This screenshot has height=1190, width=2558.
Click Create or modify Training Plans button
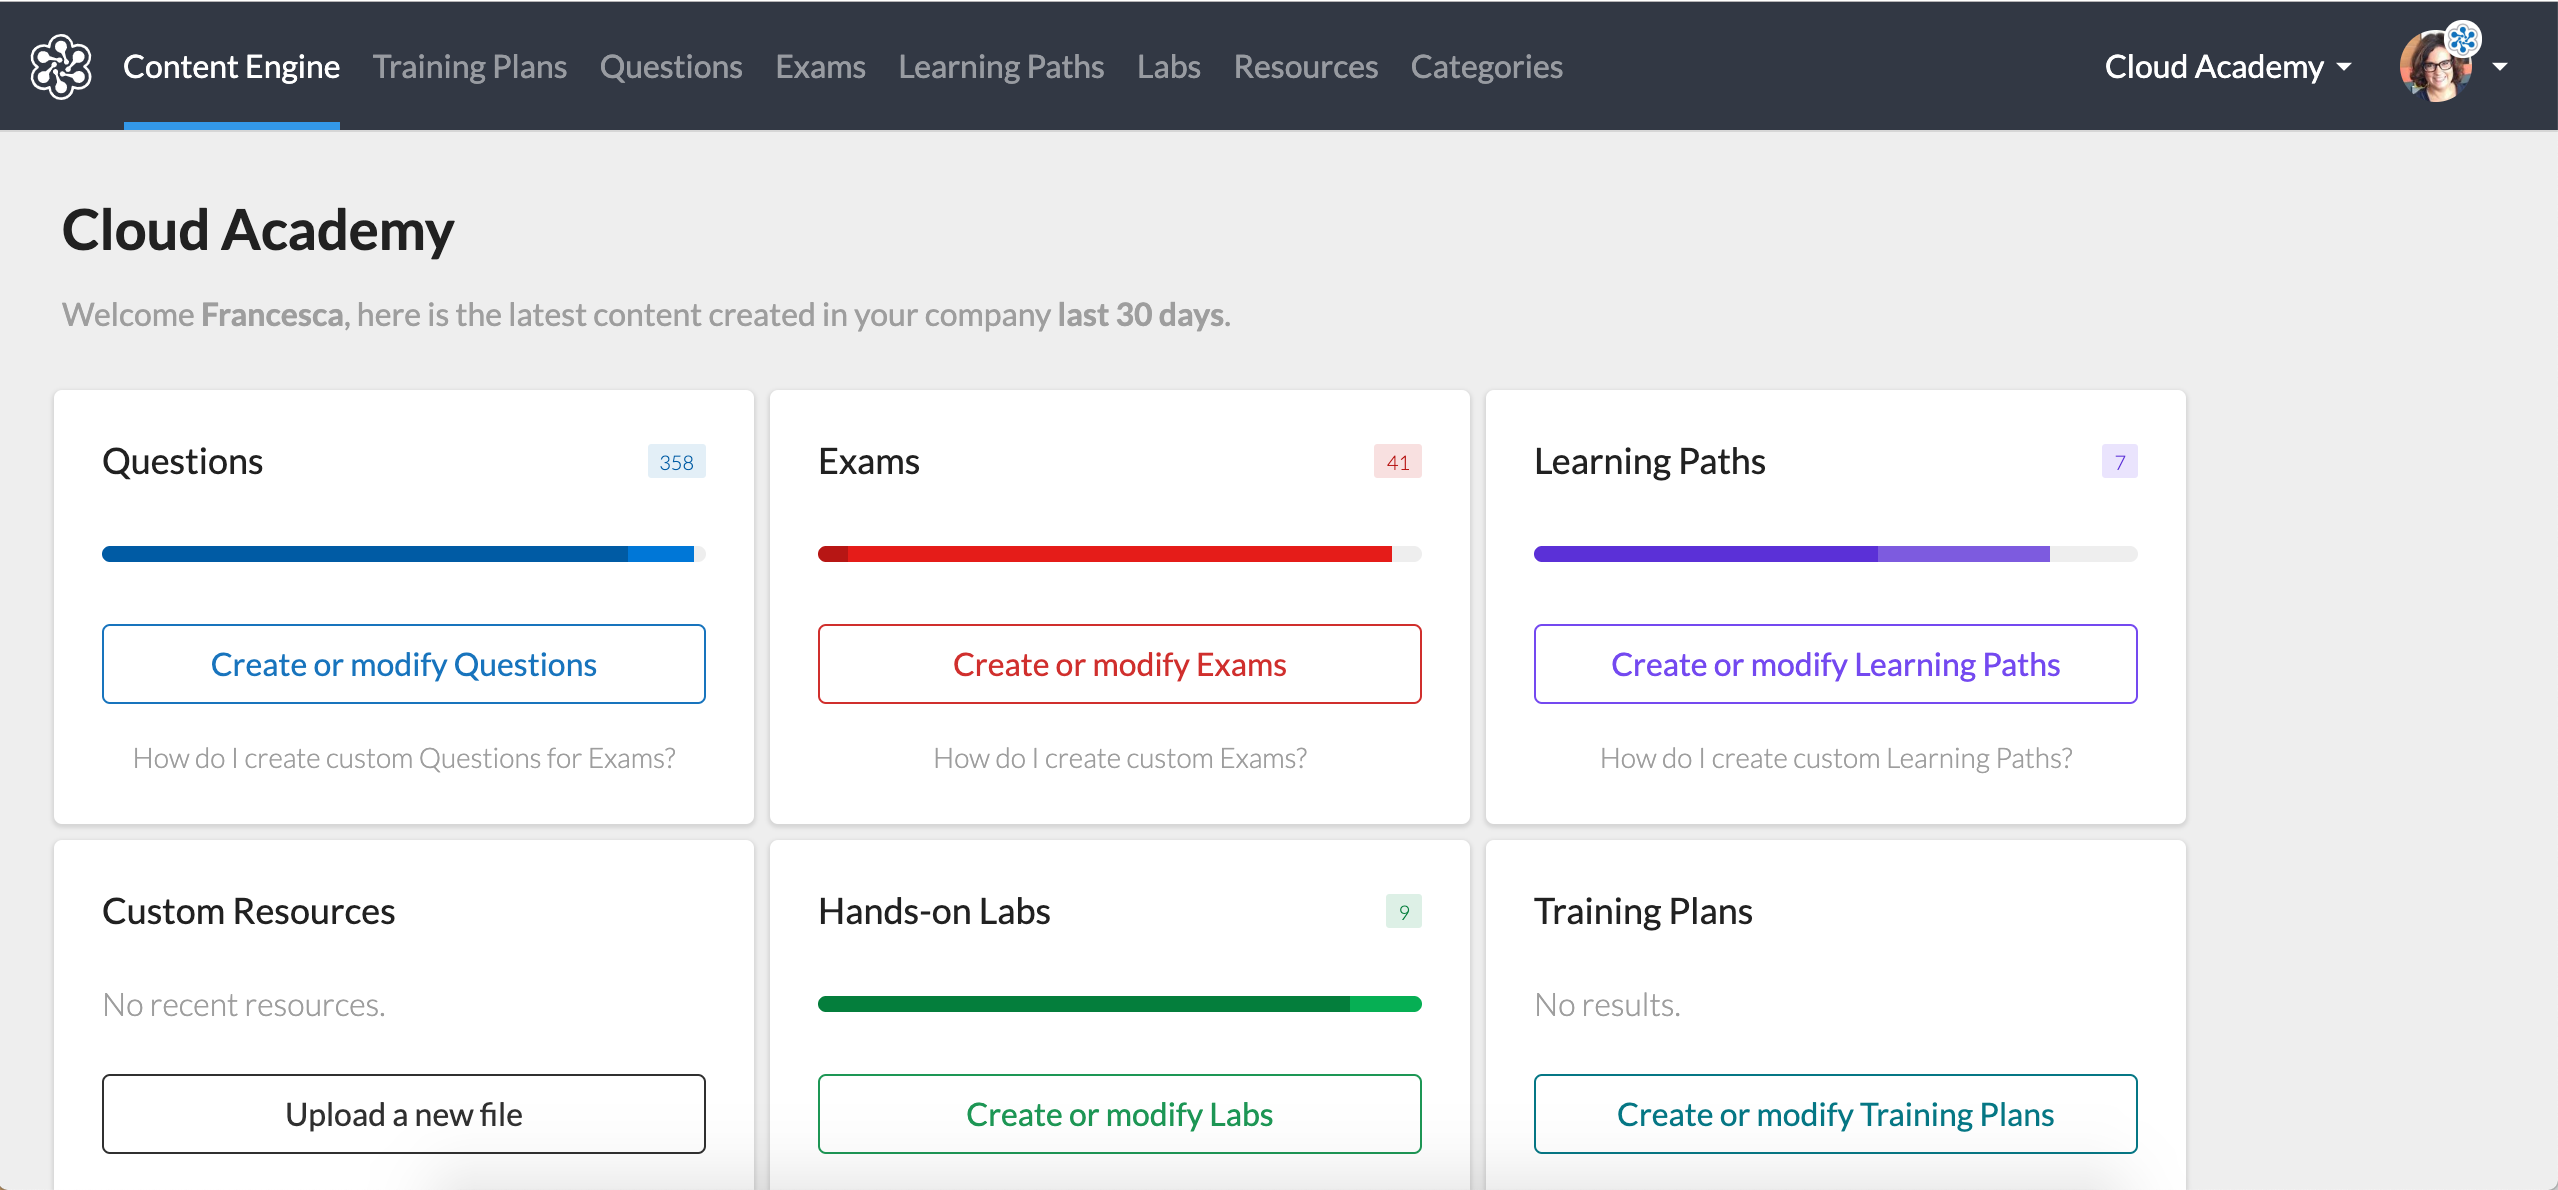click(x=1836, y=1114)
